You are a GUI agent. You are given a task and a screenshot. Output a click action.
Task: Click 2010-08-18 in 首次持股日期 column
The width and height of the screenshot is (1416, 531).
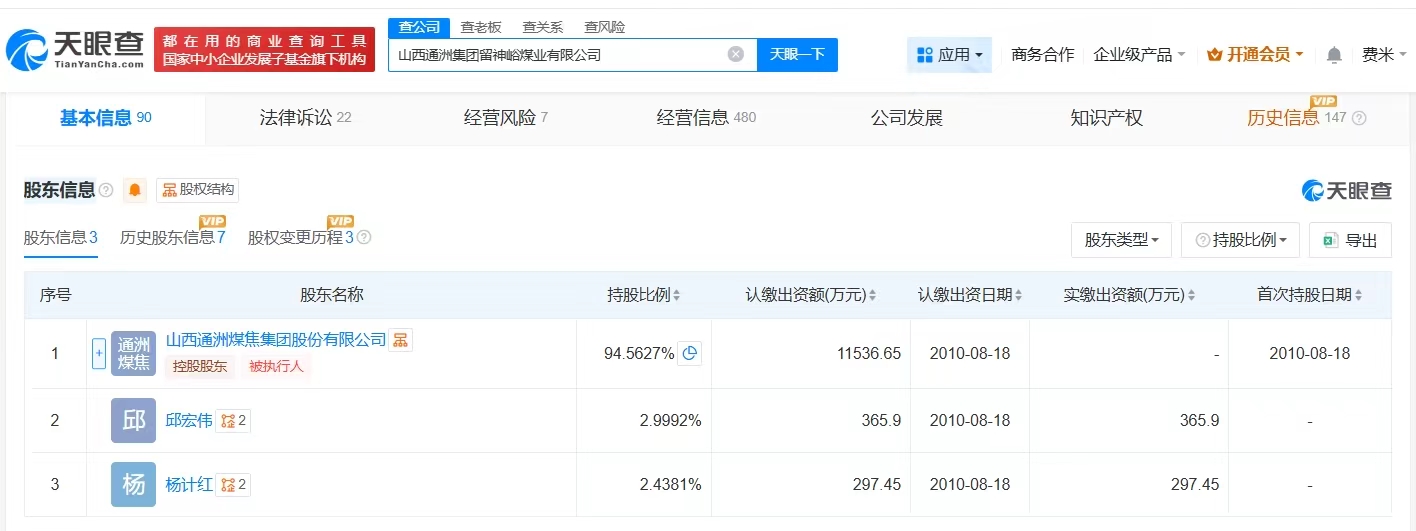[1309, 353]
